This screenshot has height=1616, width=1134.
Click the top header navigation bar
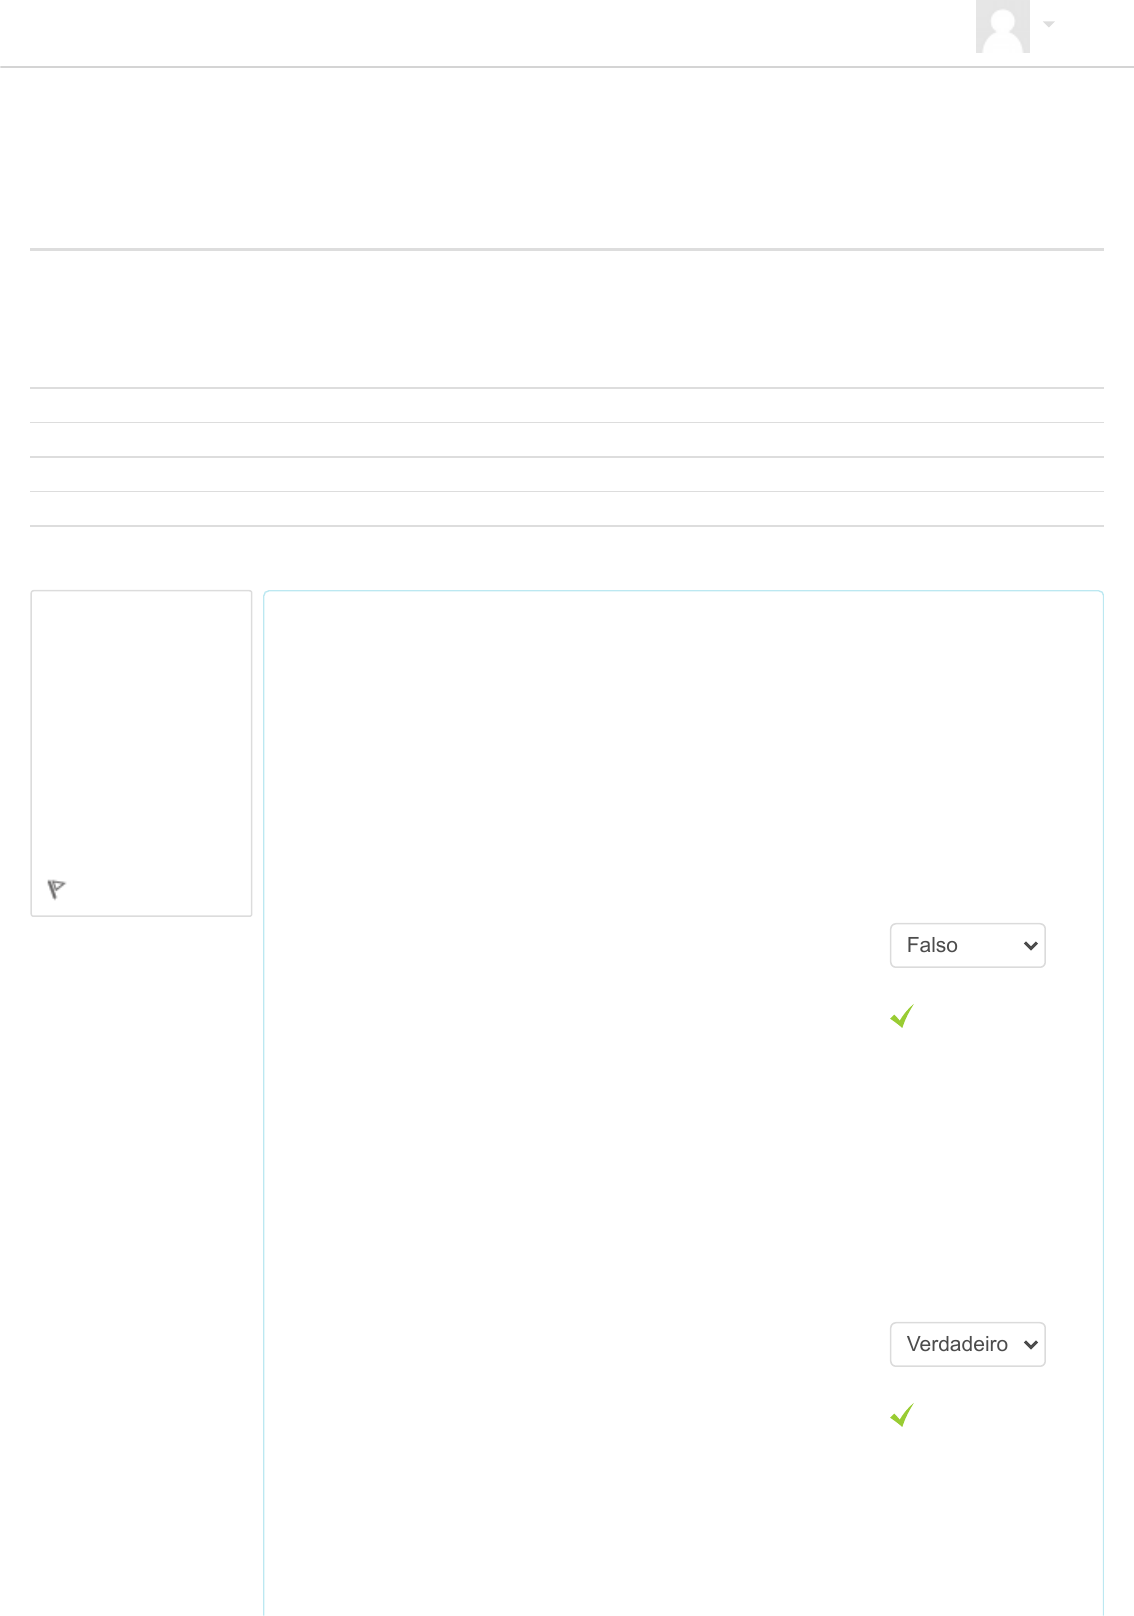pyautogui.click(x=567, y=33)
